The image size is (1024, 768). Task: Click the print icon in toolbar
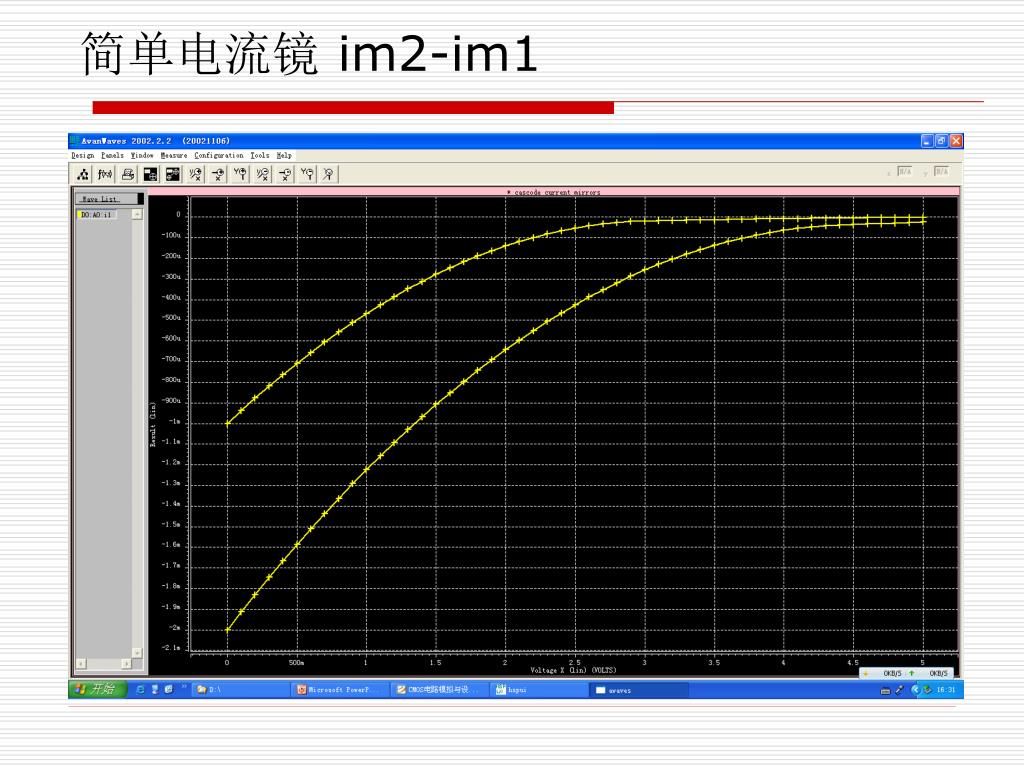click(128, 174)
